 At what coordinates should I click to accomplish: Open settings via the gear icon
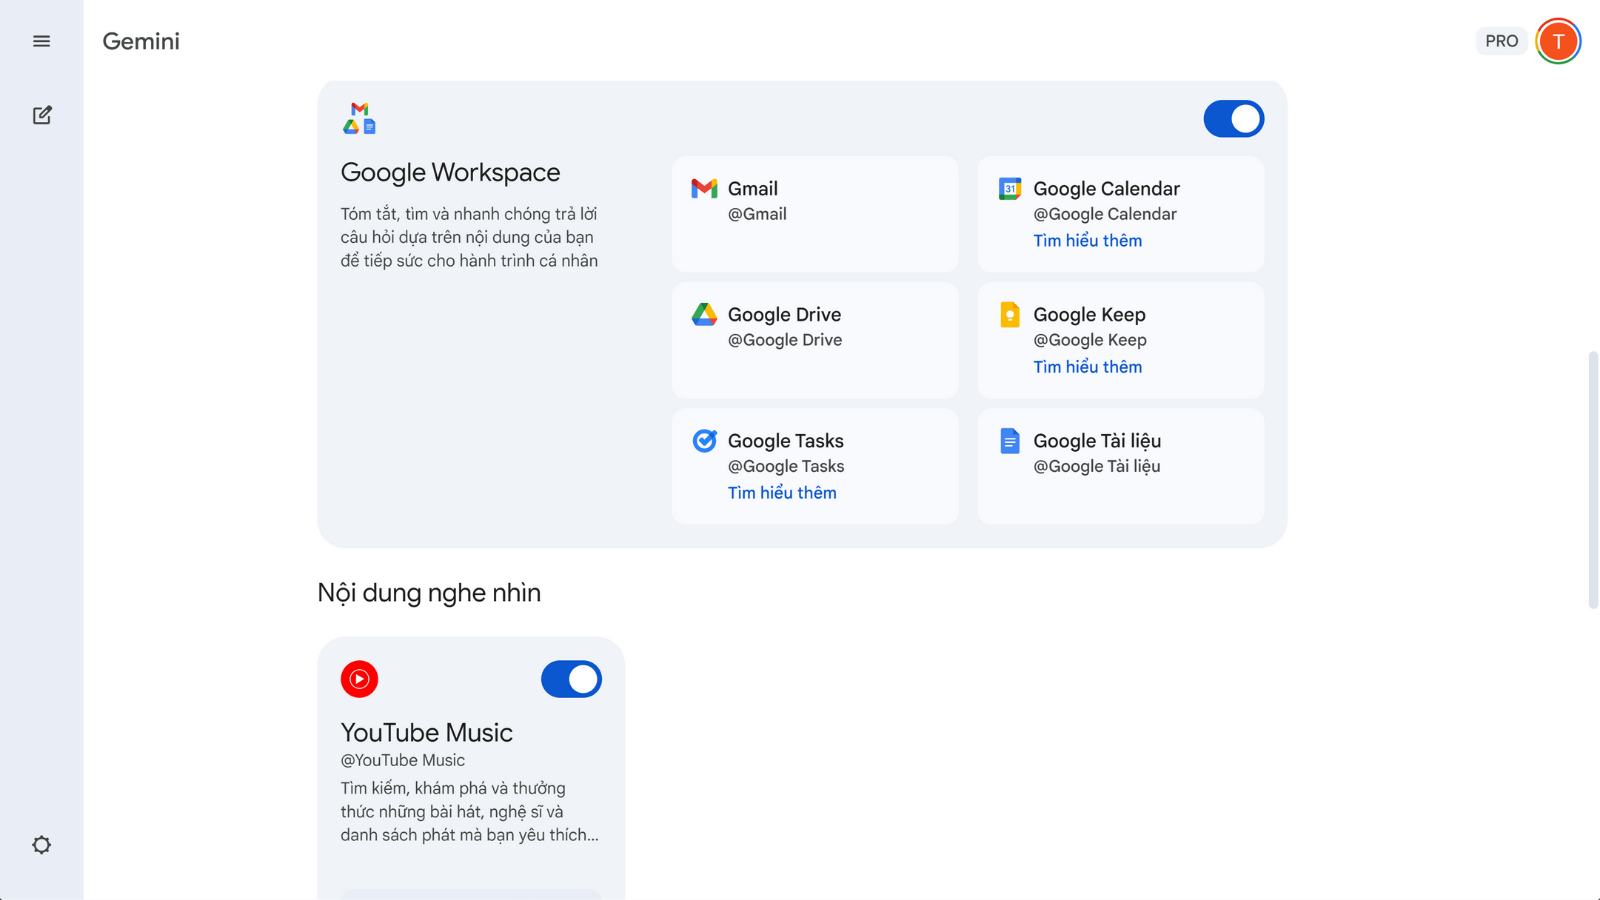41,845
